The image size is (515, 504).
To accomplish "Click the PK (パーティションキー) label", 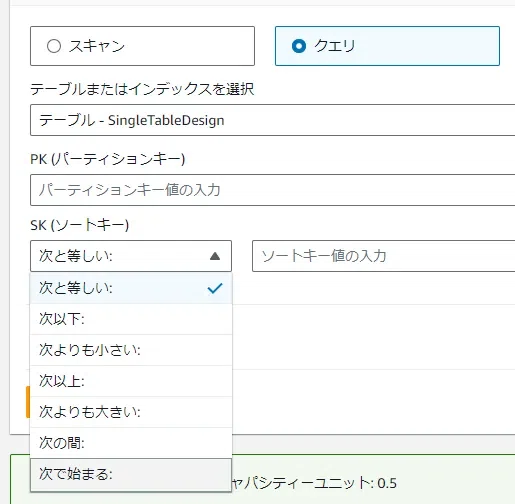I will pos(107,159).
